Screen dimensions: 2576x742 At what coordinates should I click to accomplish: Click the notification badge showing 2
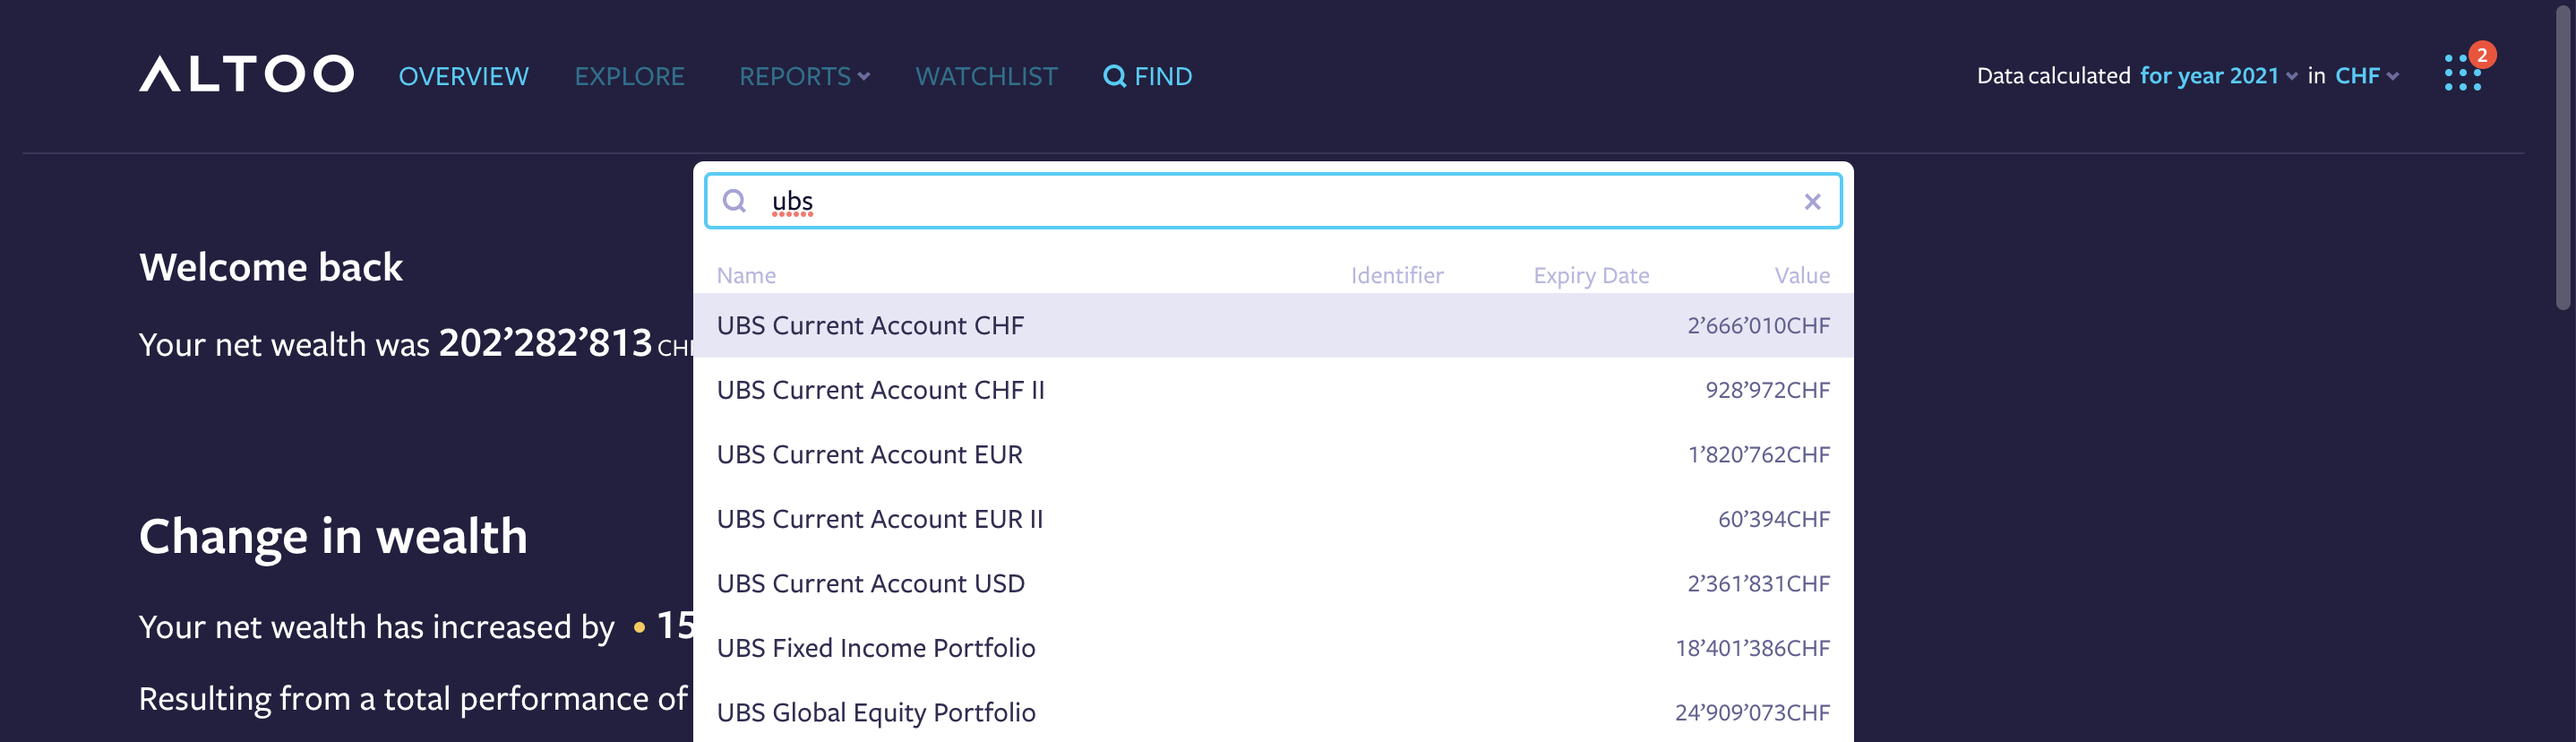pos(2482,56)
